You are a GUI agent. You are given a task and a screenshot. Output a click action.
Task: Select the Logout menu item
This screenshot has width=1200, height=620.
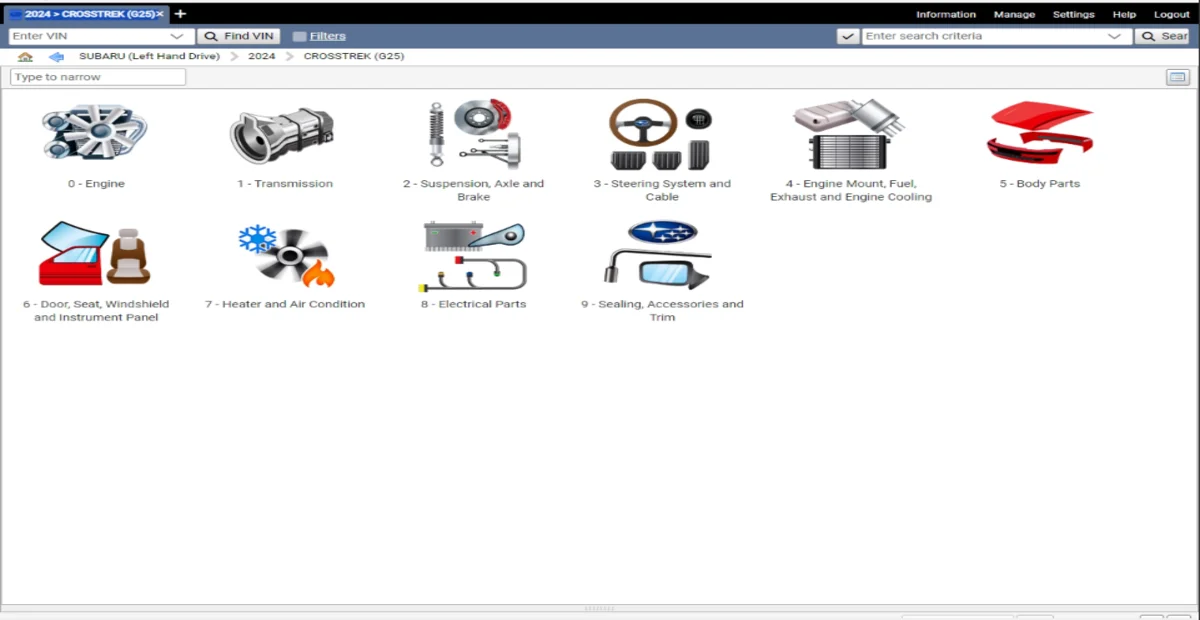pyautogui.click(x=1172, y=14)
